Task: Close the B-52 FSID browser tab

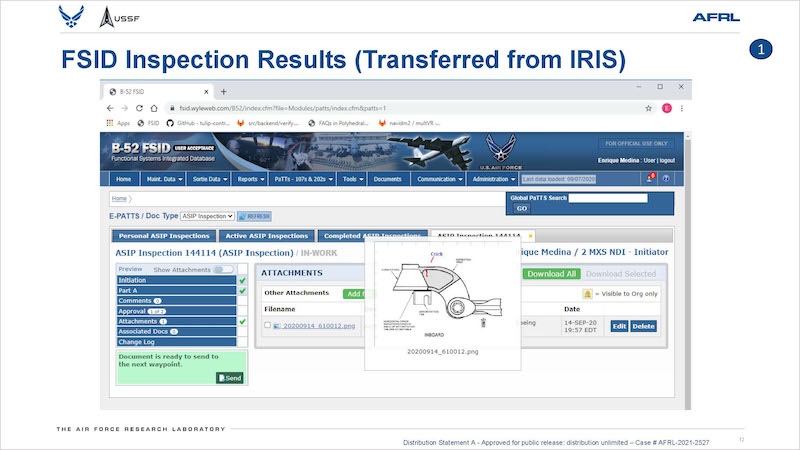Action: click(206, 92)
